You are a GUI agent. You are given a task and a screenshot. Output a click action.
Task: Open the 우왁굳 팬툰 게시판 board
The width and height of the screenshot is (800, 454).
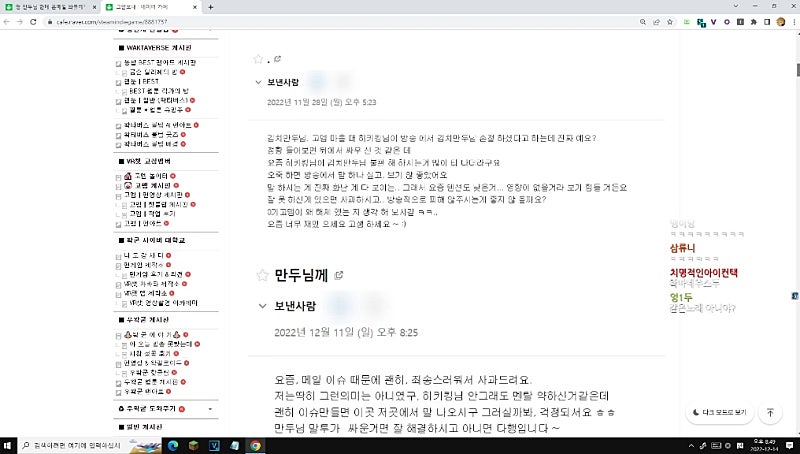151,382
